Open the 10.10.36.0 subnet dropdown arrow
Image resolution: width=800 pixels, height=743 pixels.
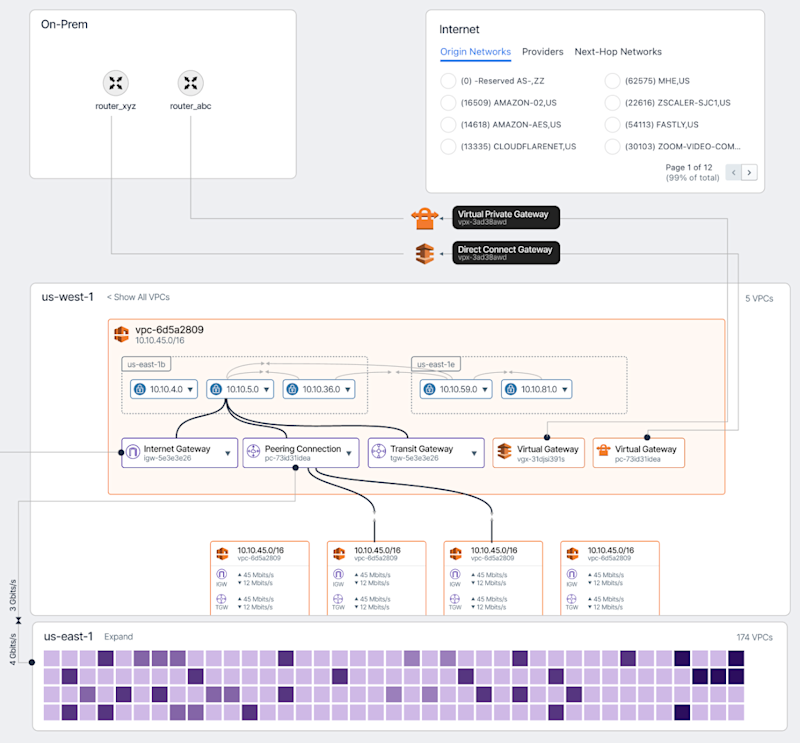coord(347,390)
